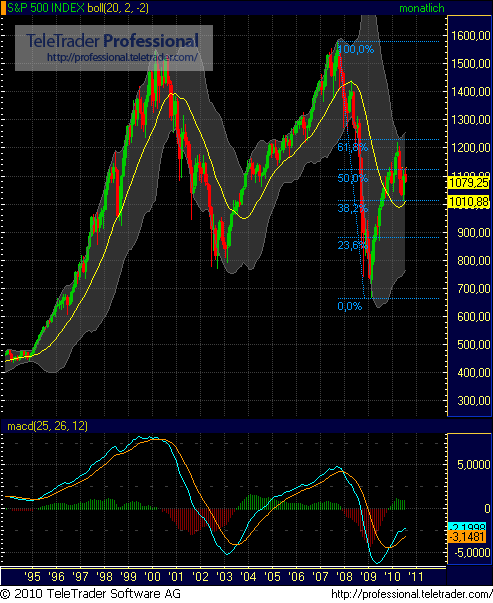Screen dimensions: 493x603
Task: Click the 500,00 price axis value
Action: click(474, 345)
